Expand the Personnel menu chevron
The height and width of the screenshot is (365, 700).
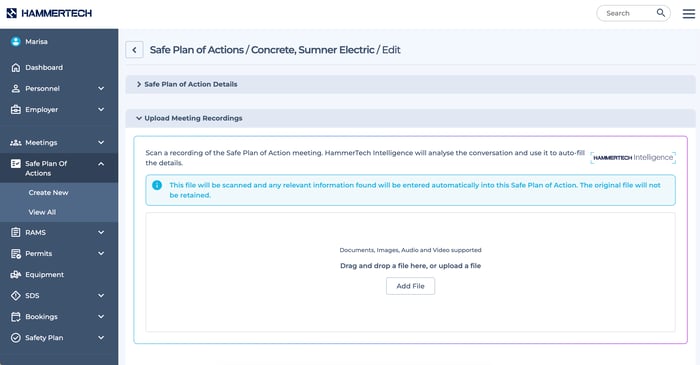[x=101, y=88]
